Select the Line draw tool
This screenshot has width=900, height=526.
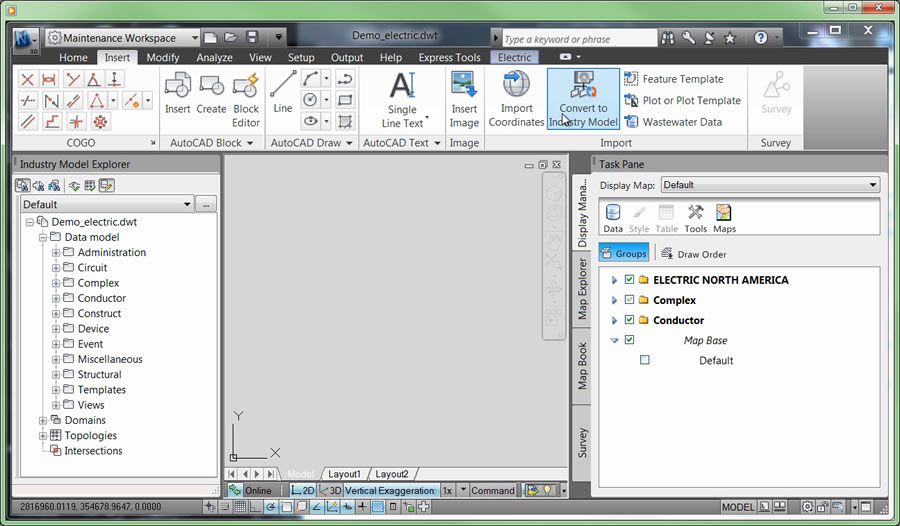[x=283, y=92]
